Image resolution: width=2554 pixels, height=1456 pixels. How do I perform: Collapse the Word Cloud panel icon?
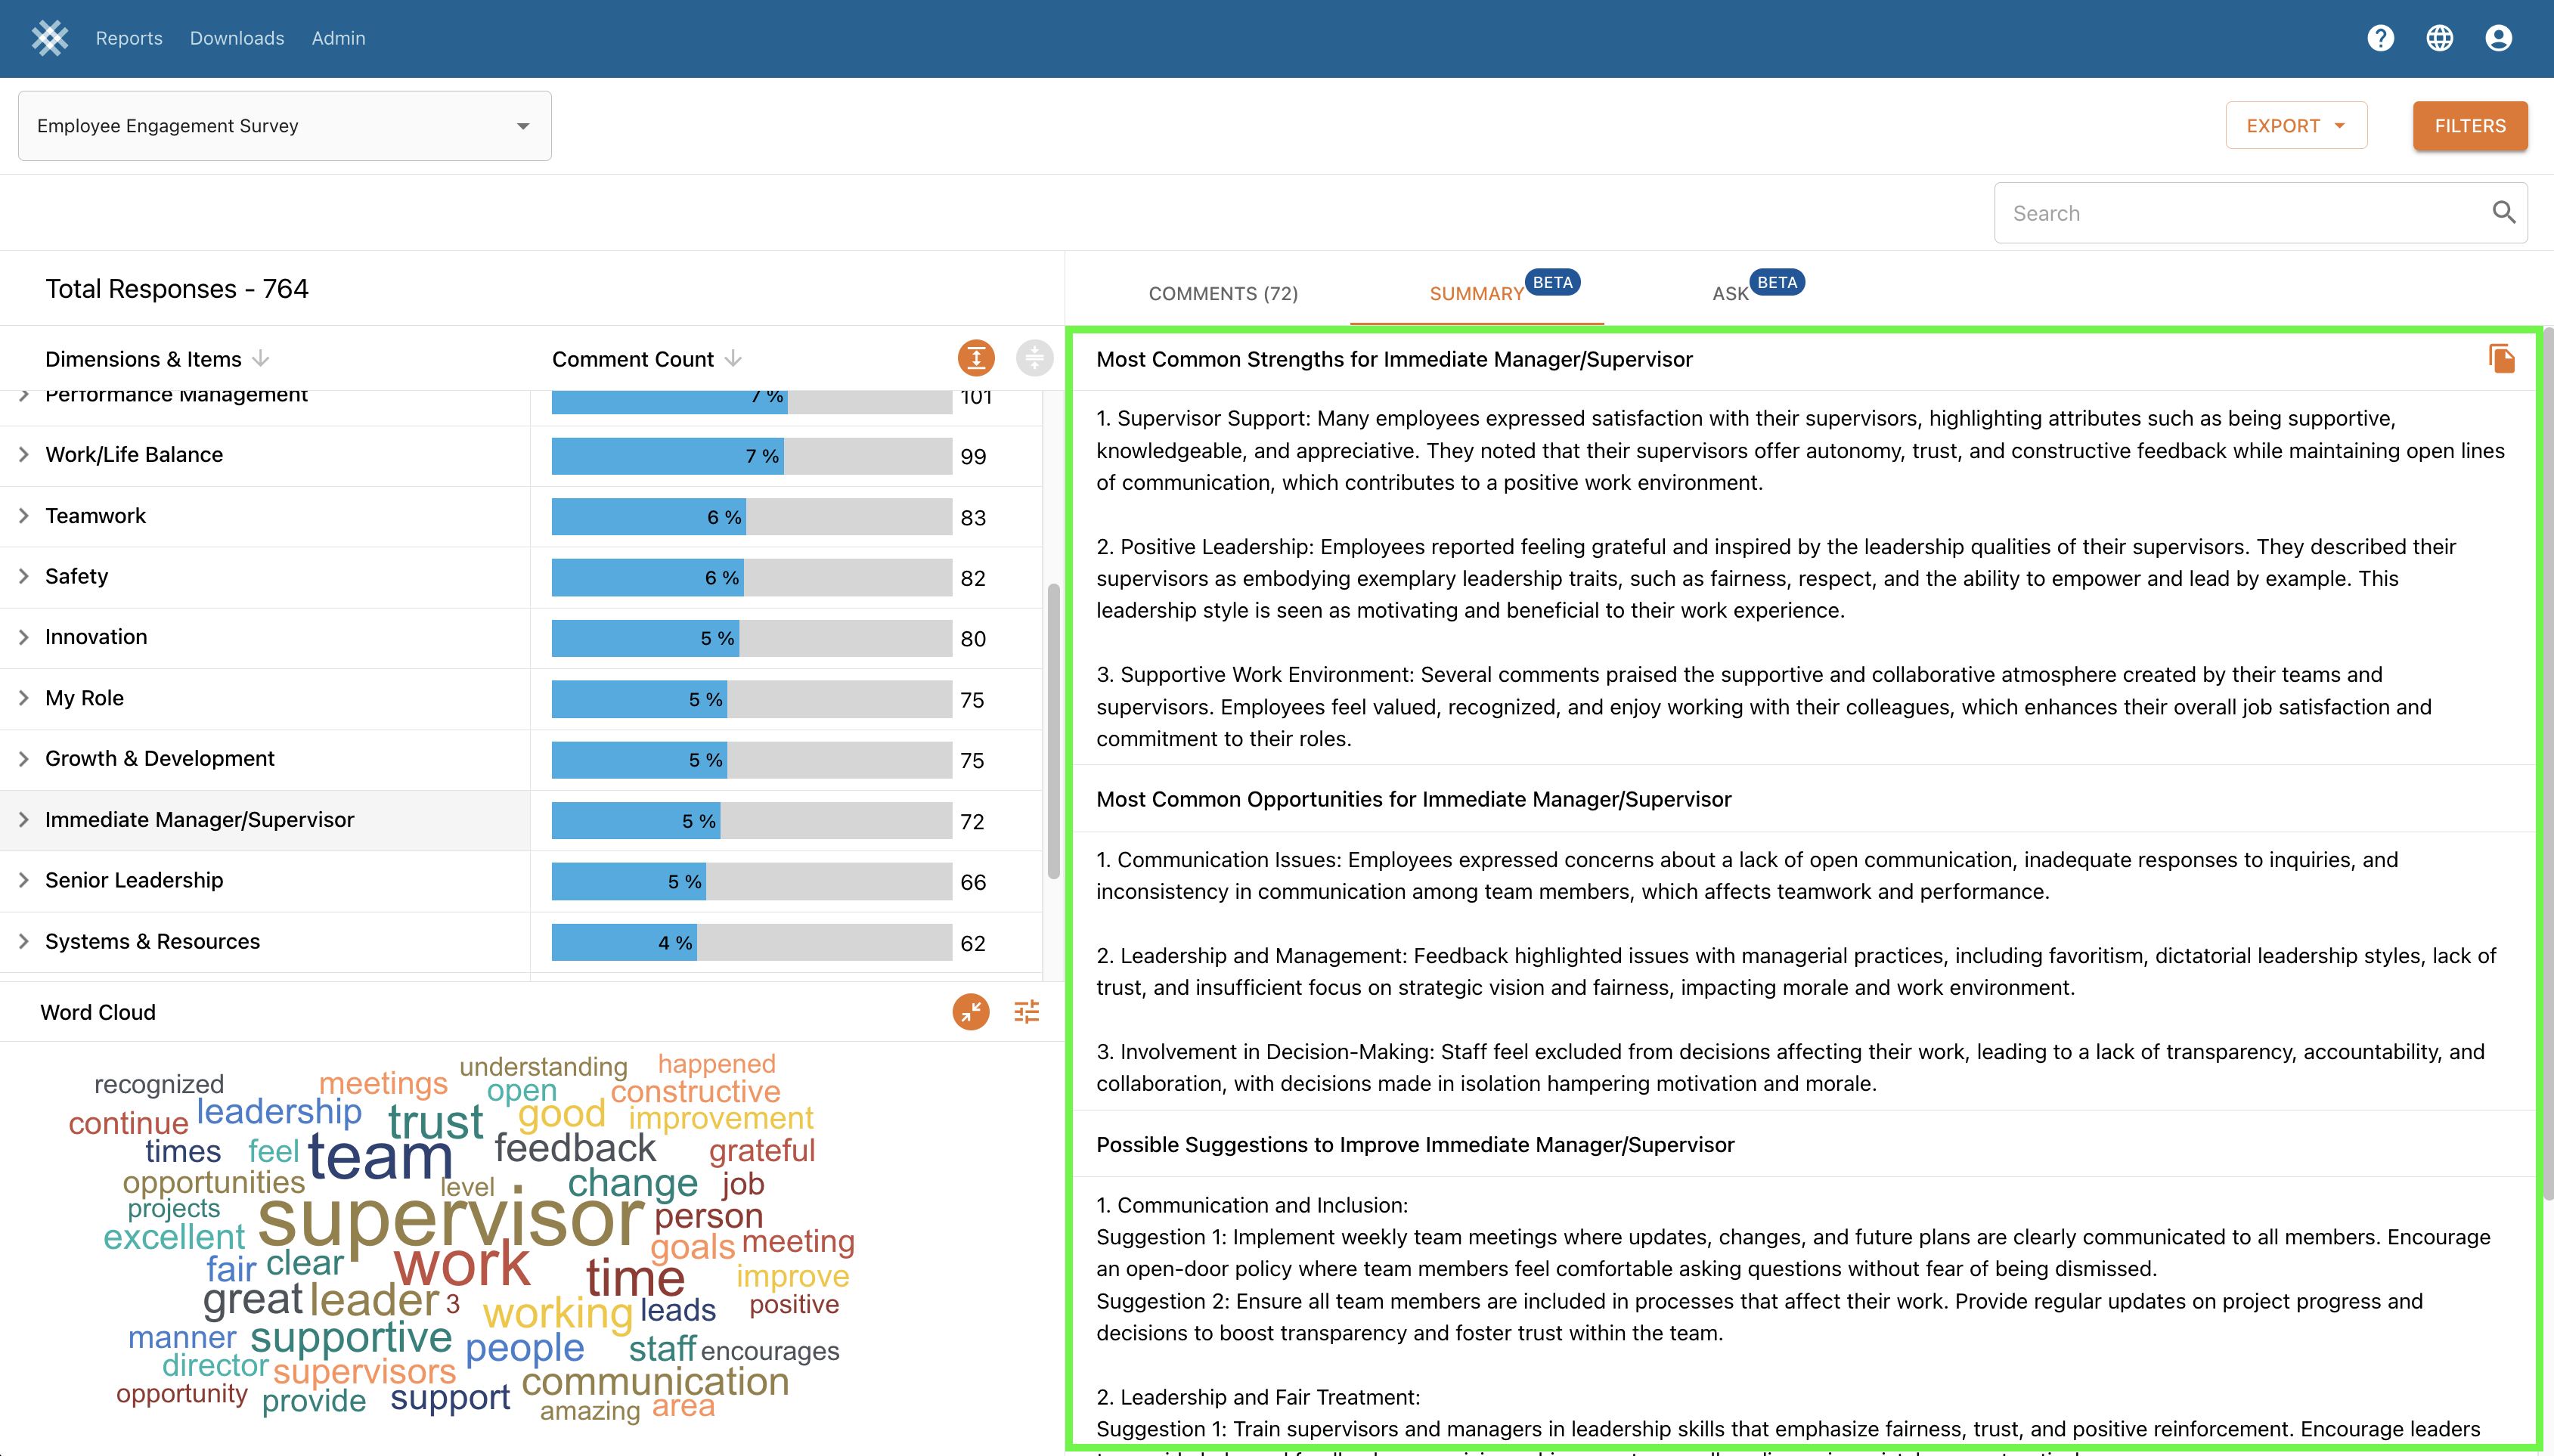click(x=970, y=1012)
